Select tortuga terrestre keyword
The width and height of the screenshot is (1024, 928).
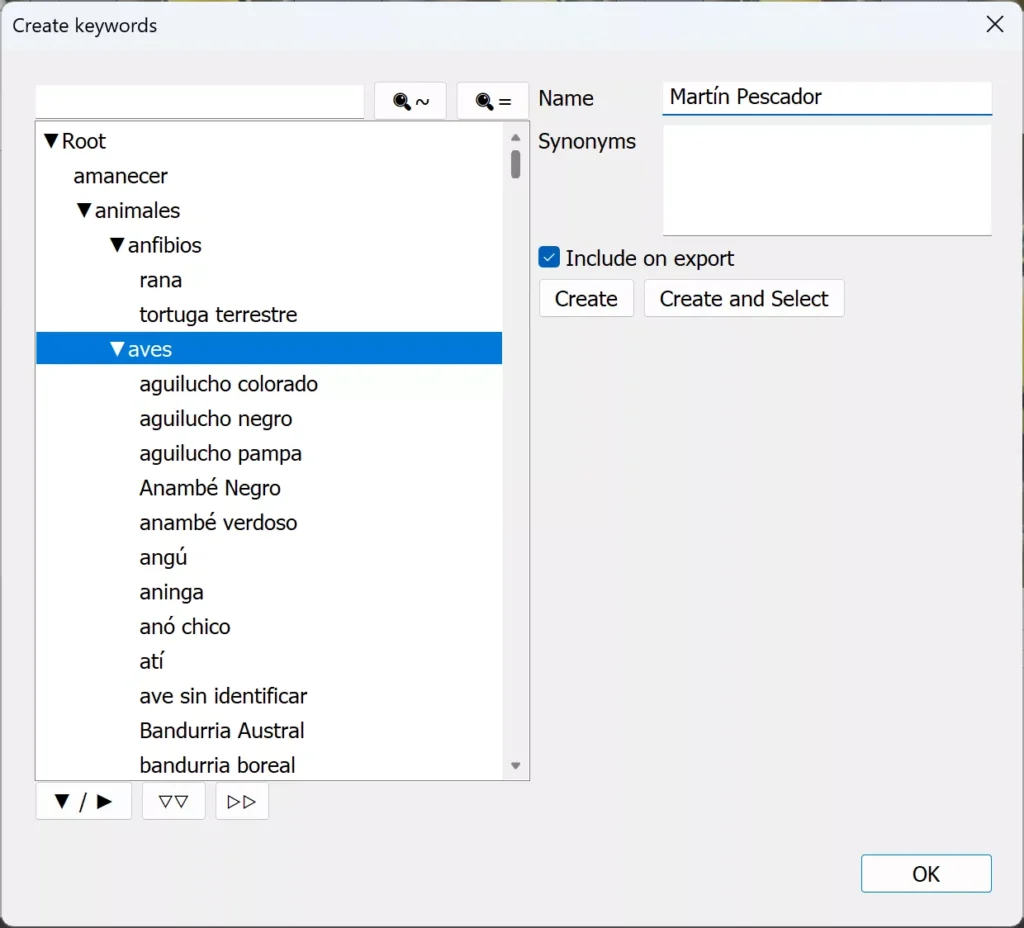coord(218,314)
